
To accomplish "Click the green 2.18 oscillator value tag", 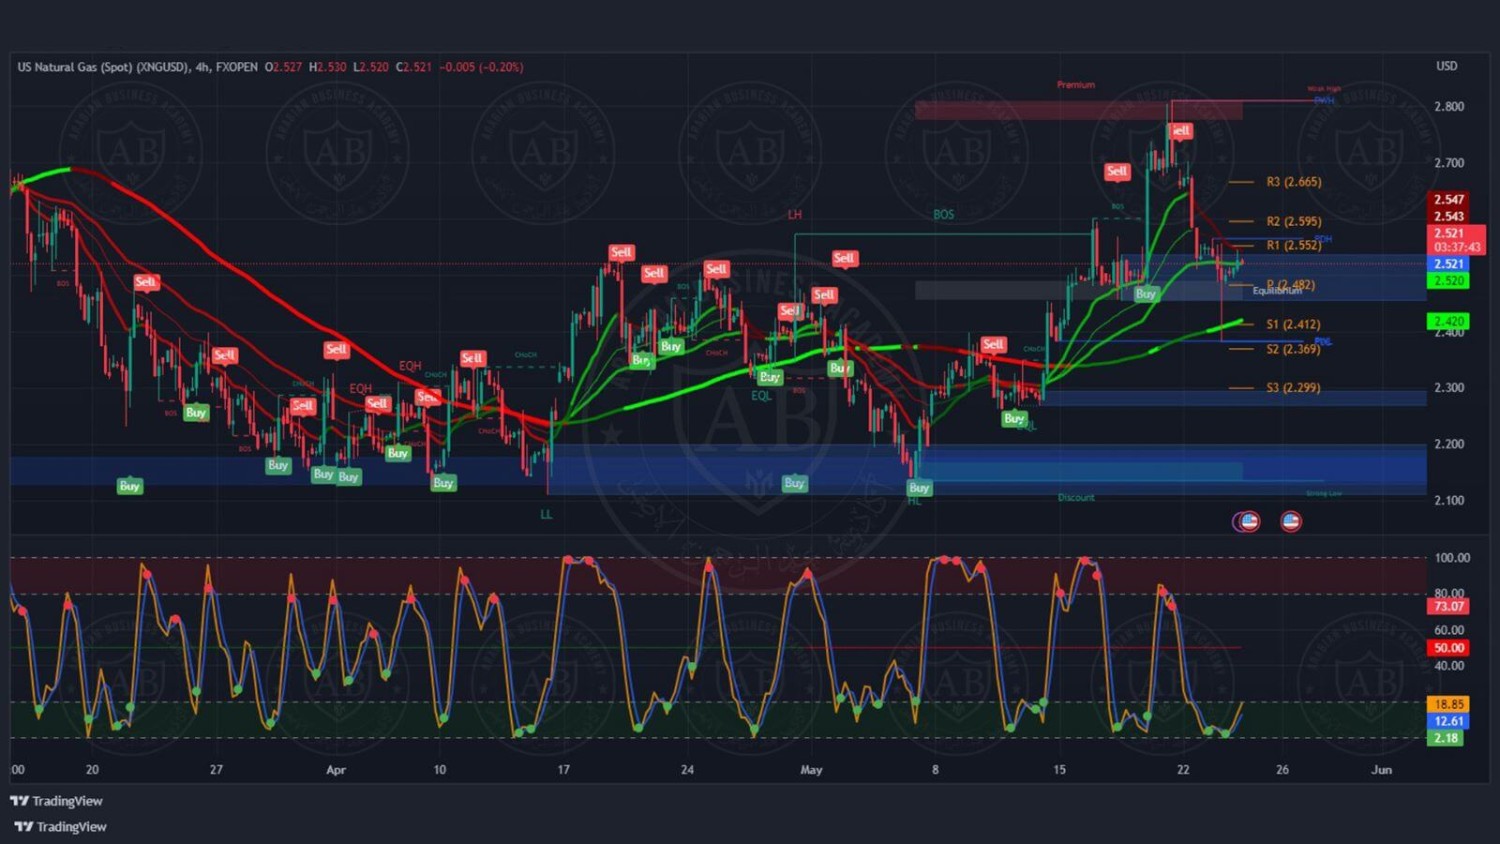I will (x=1447, y=738).
